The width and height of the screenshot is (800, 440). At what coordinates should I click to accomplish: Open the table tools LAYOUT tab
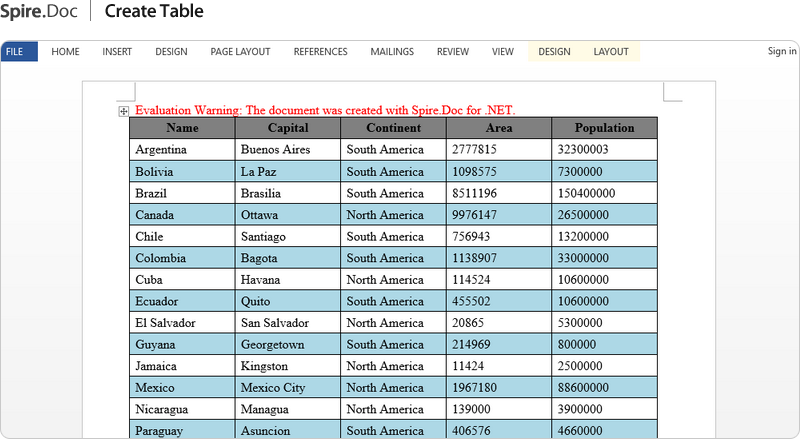(611, 52)
